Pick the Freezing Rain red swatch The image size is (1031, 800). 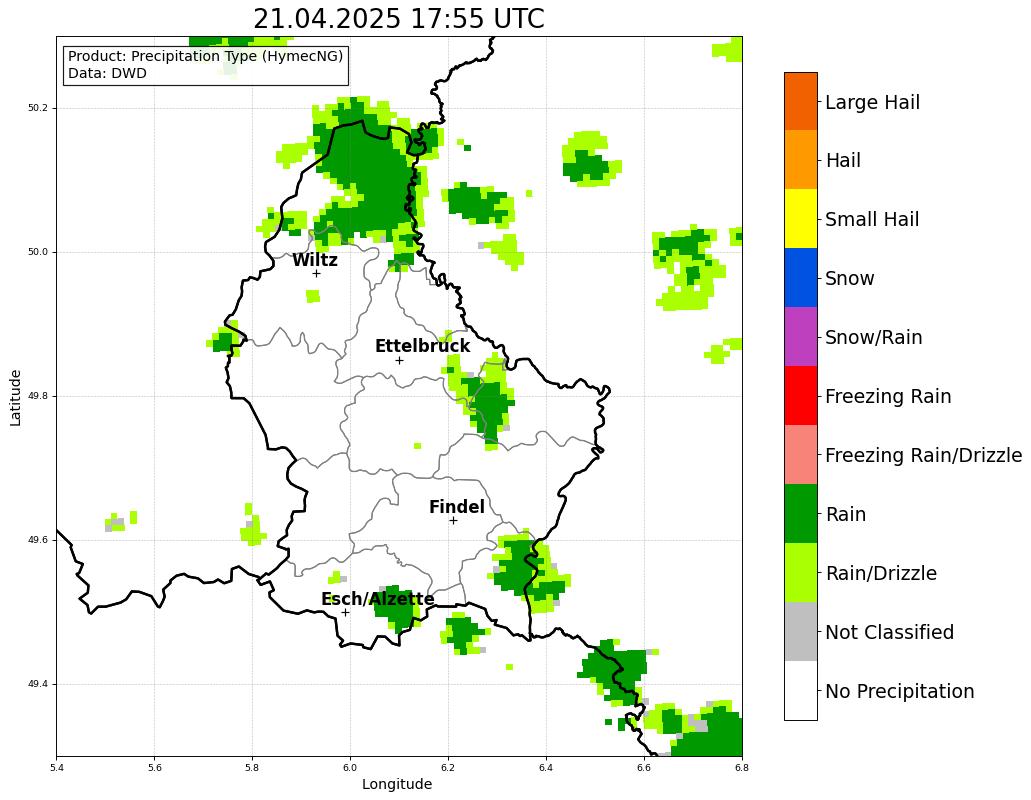point(800,396)
